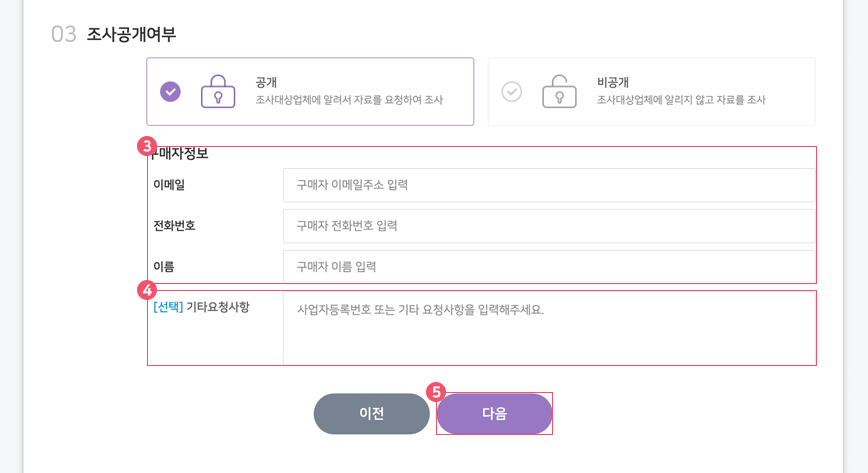Click the 이메일 field label
This screenshot has width=868, height=473.
(x=169, y=185)
